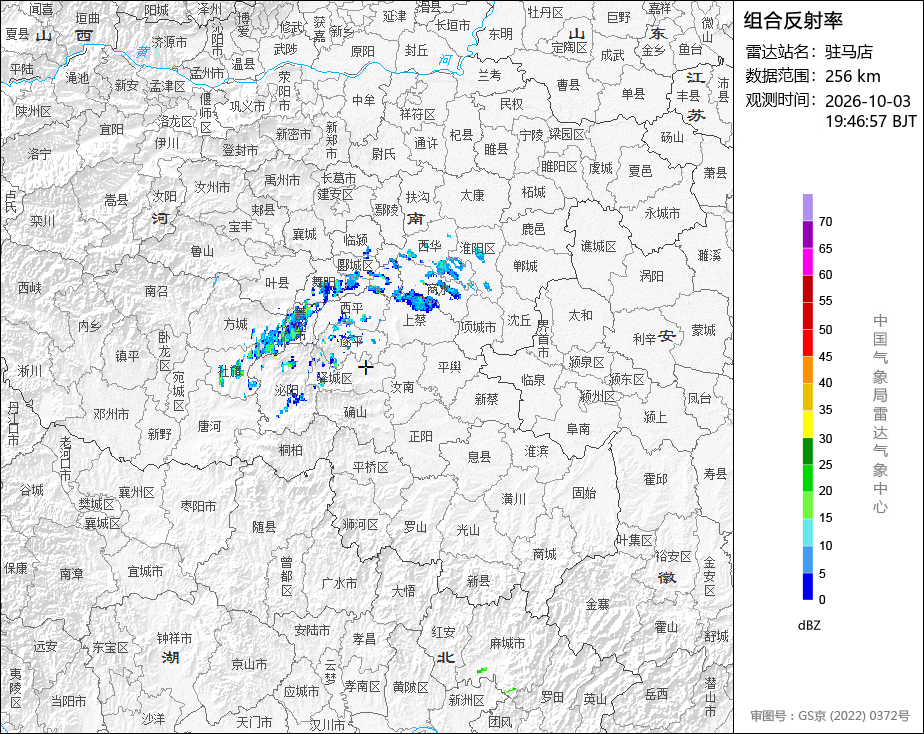The image size is (924, 734).
Task: Select the magenta 60–65 dBZ legend band
Action: coord(807,262)
